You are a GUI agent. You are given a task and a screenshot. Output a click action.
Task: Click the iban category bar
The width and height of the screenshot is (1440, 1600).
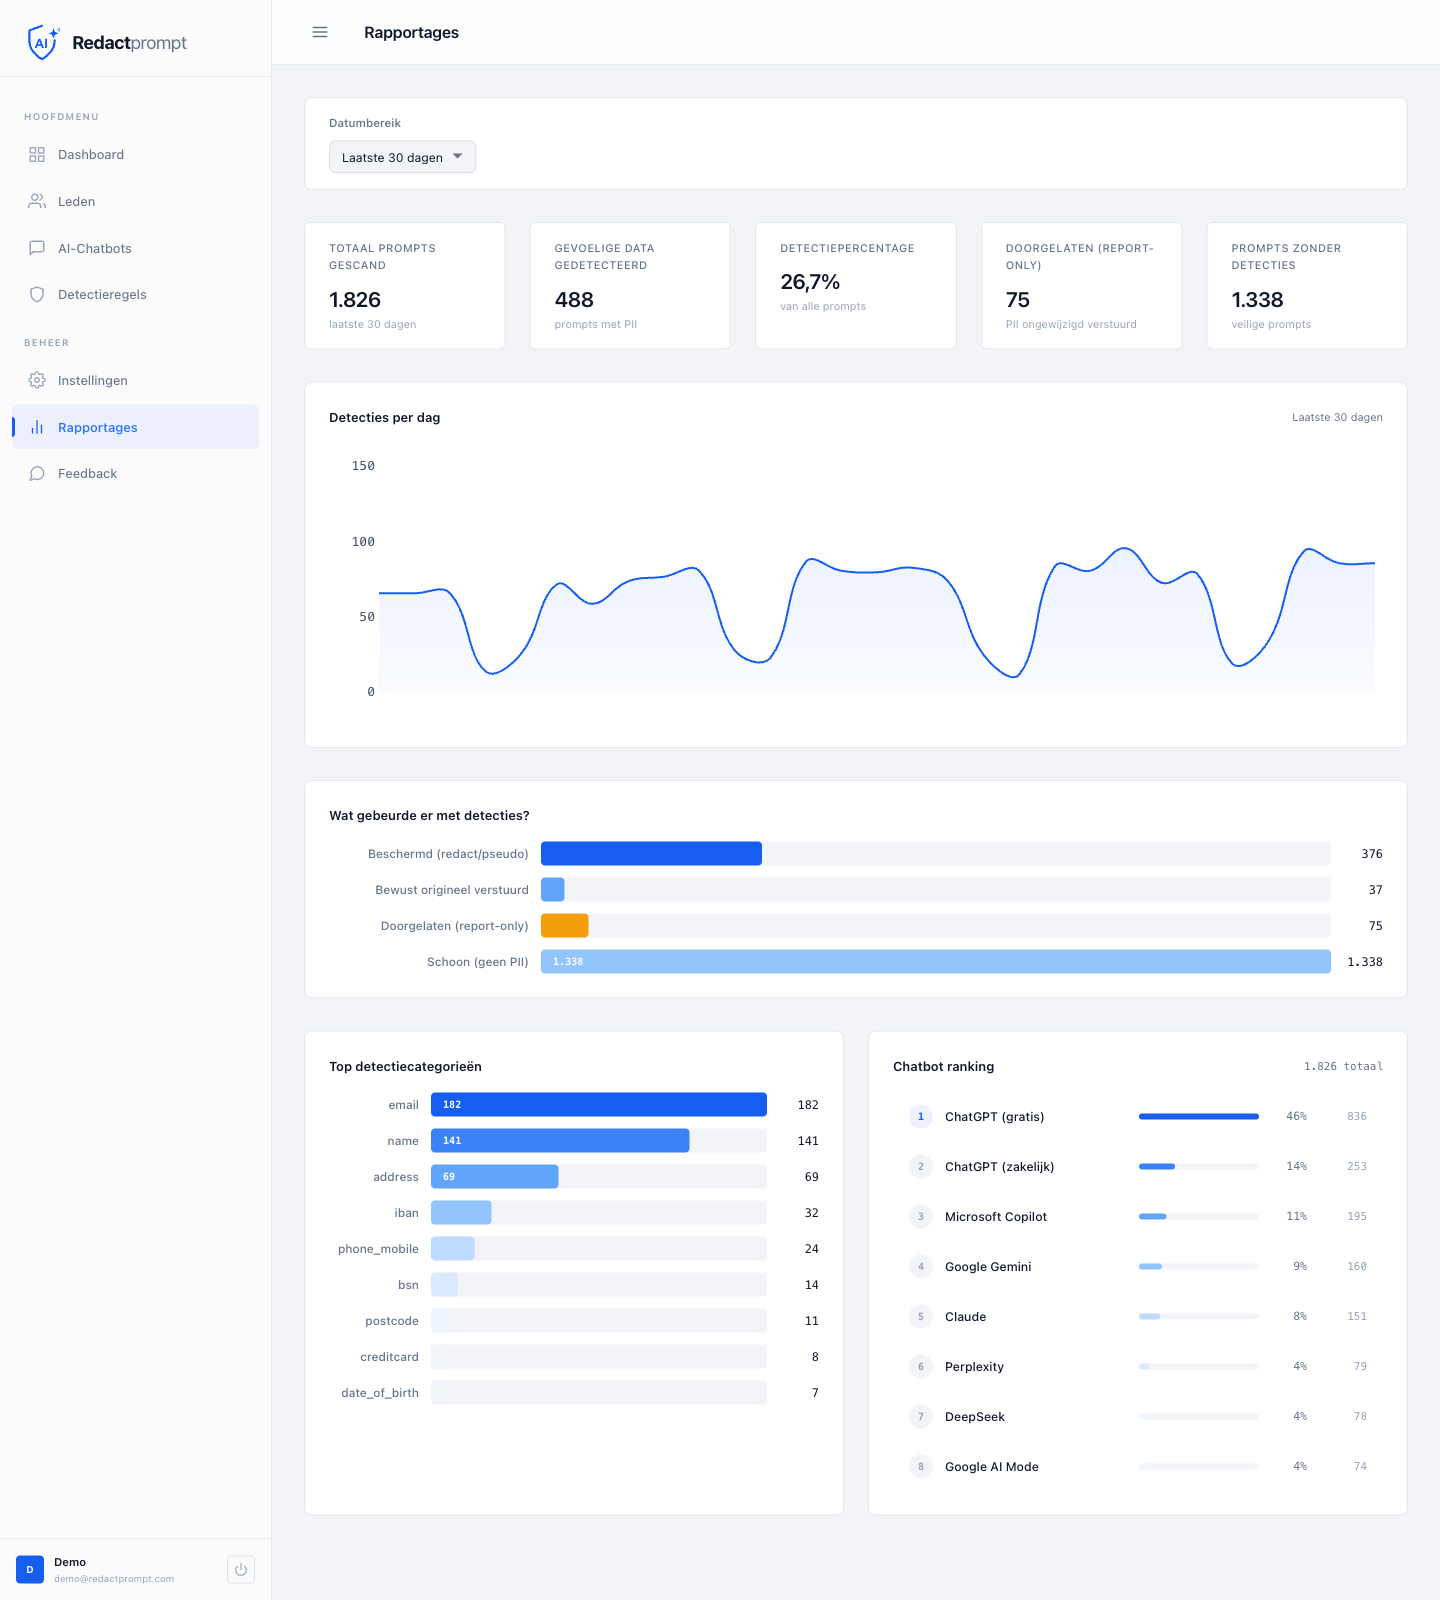tap(461, 1212)
